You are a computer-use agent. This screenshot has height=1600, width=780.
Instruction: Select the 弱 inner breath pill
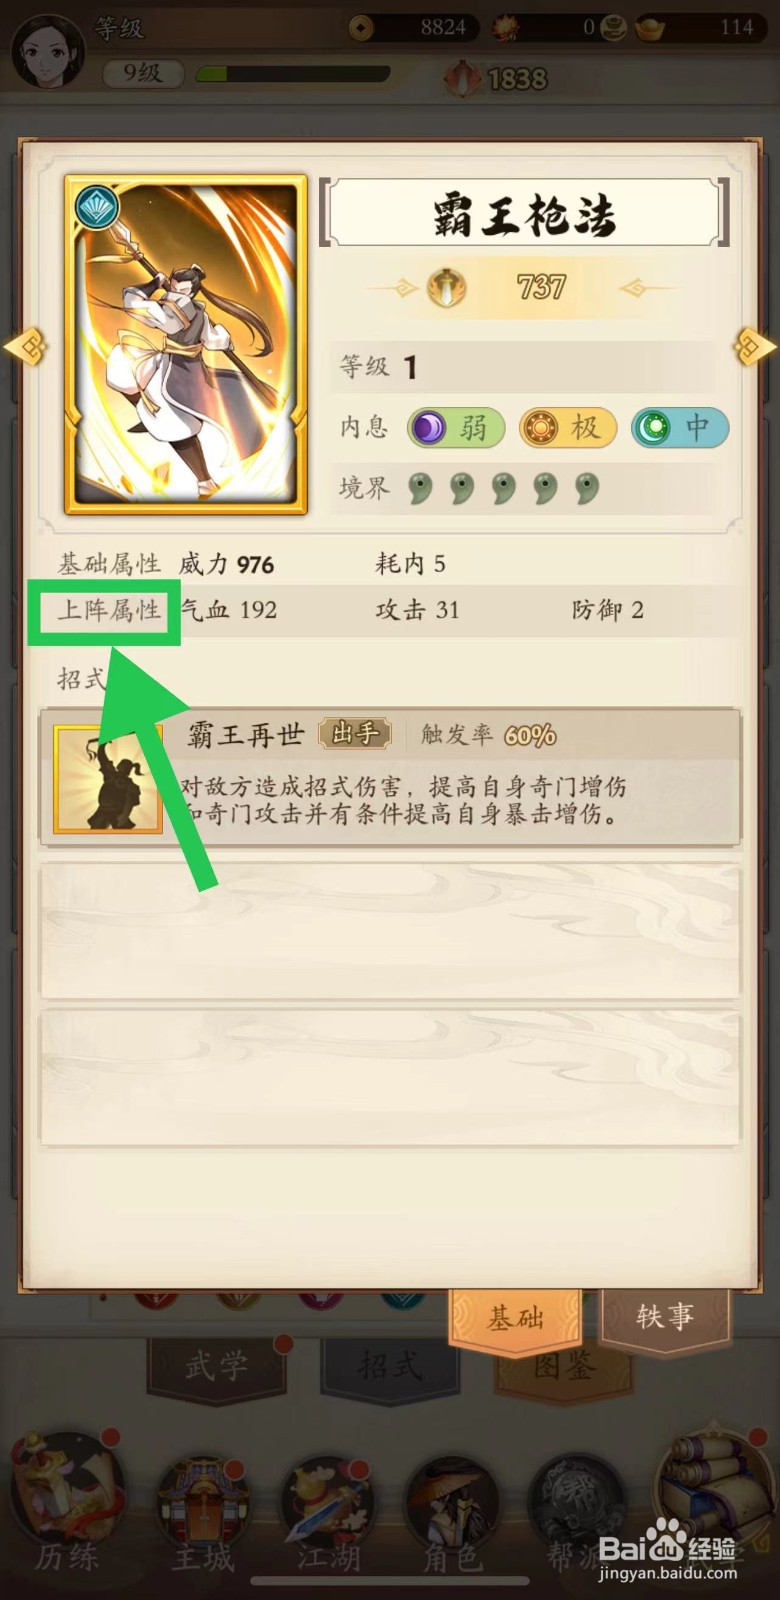click(x=456, y=428)
